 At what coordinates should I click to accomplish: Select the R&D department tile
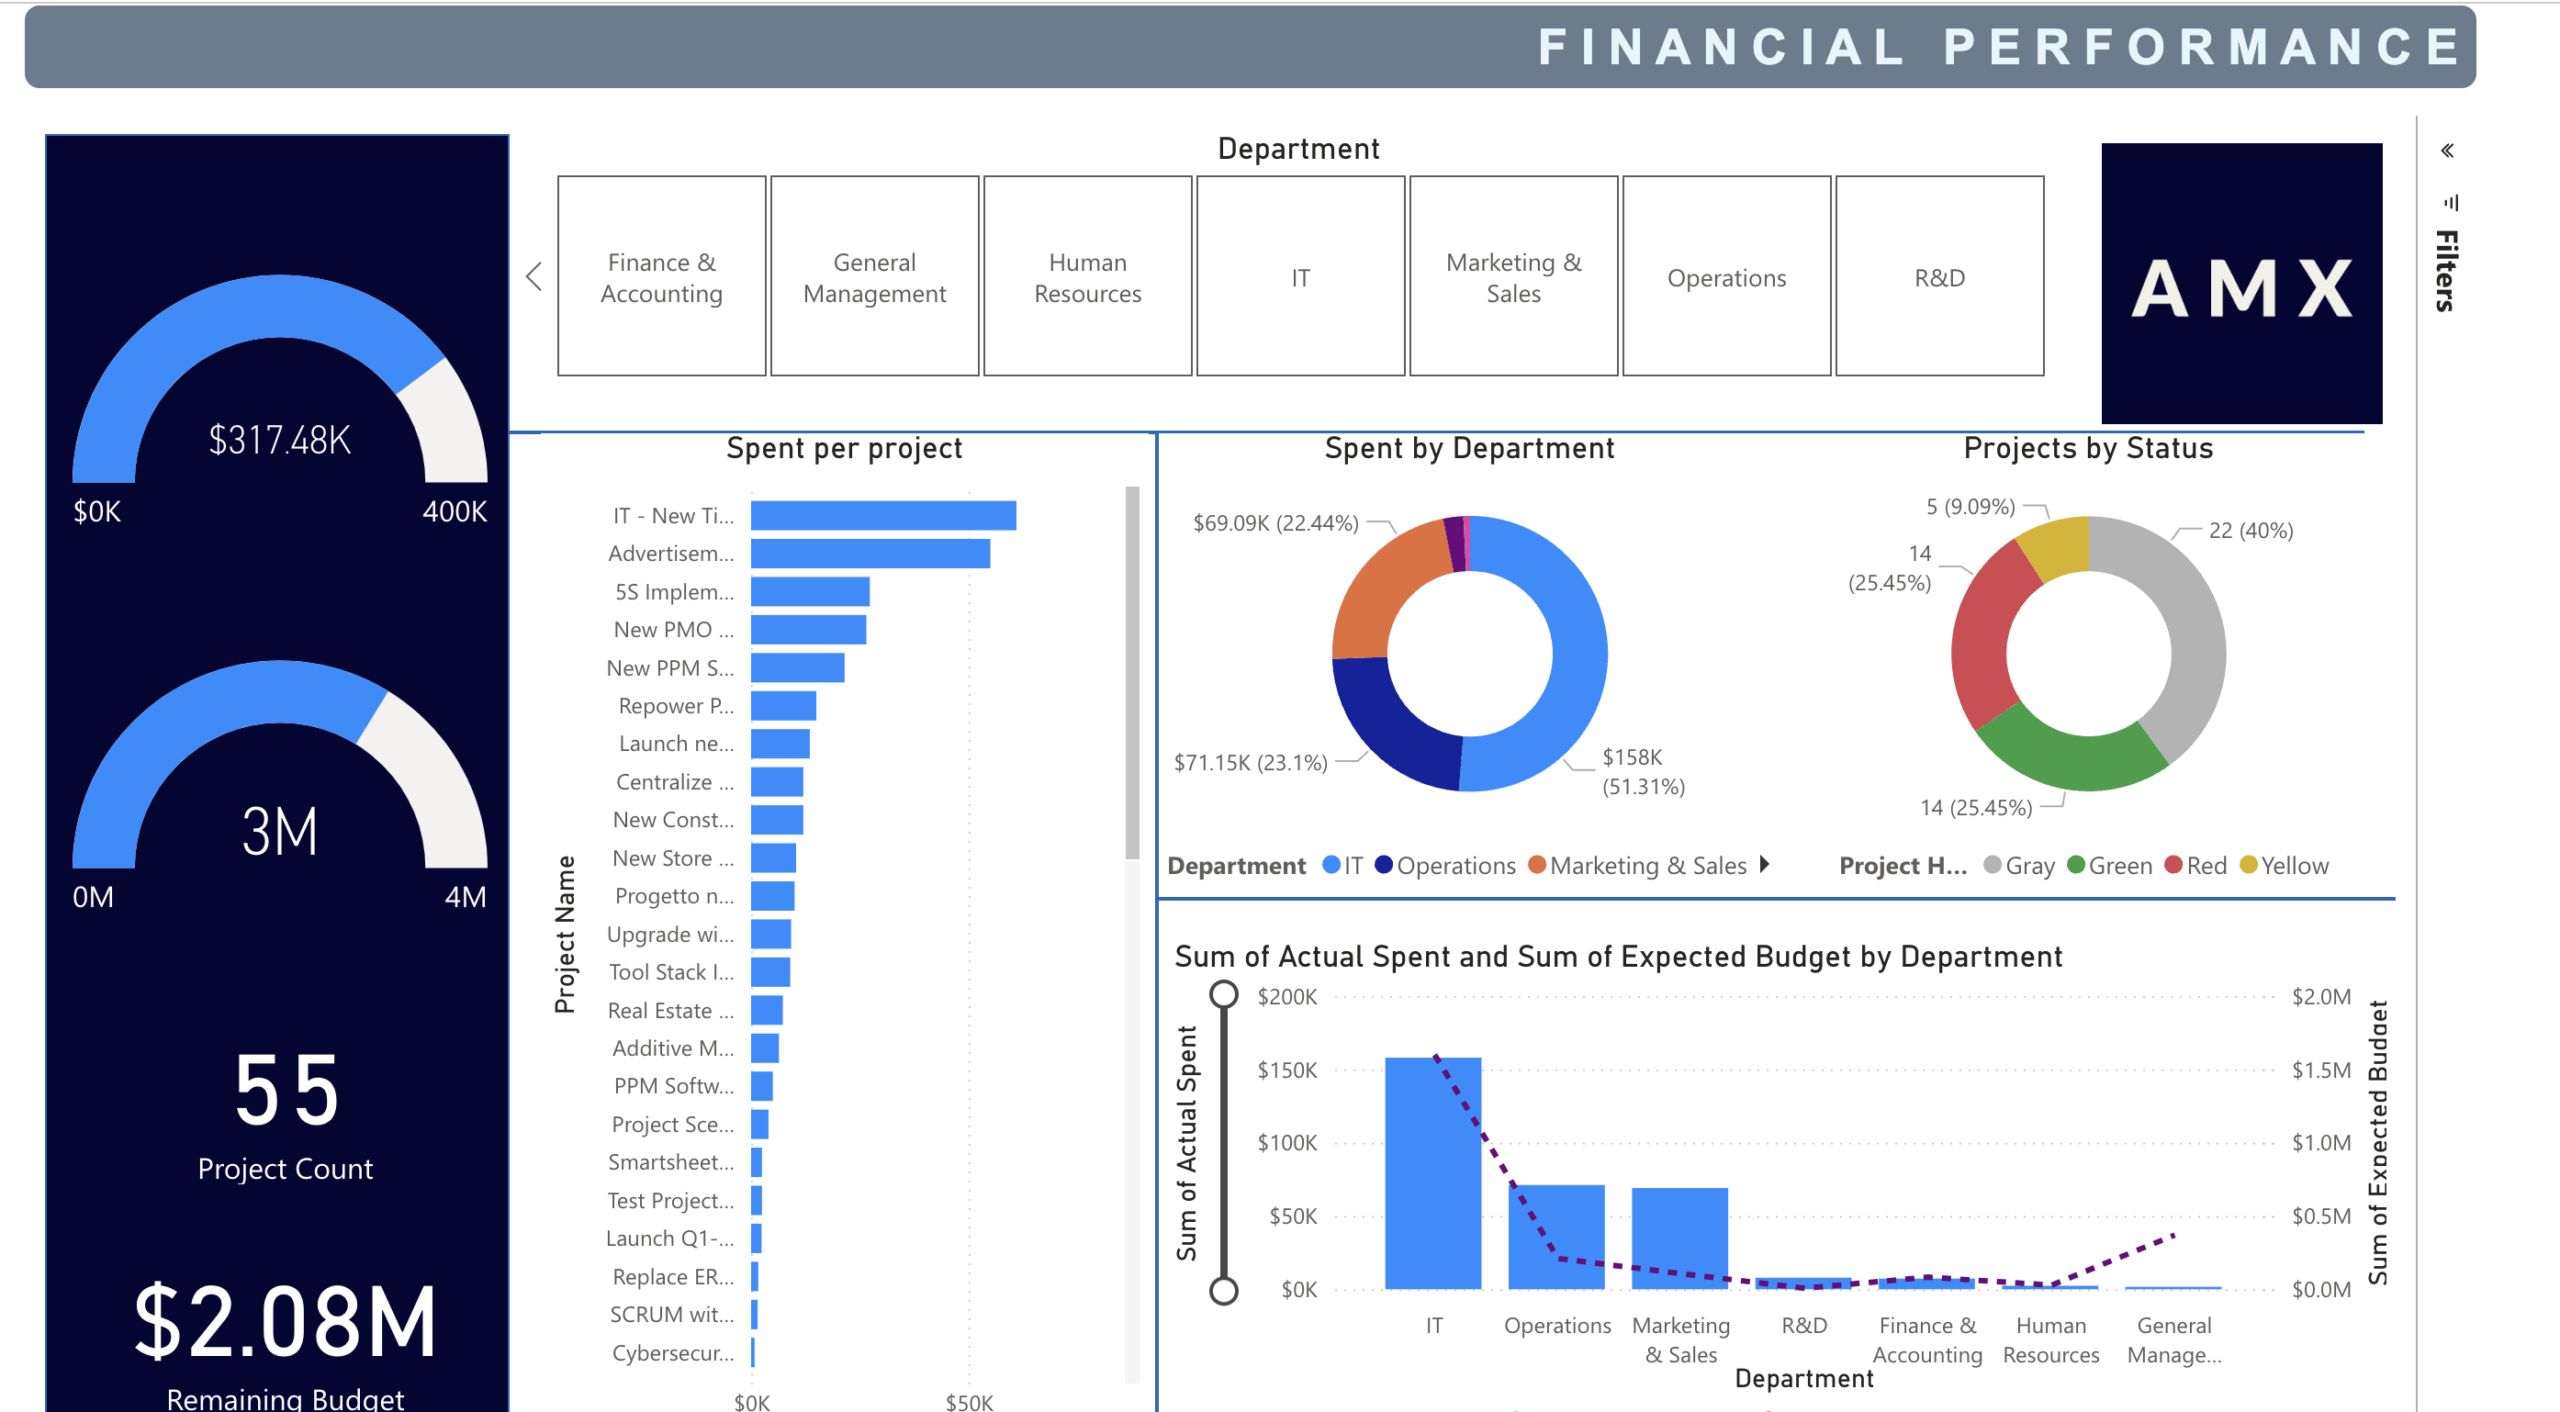1938,277
